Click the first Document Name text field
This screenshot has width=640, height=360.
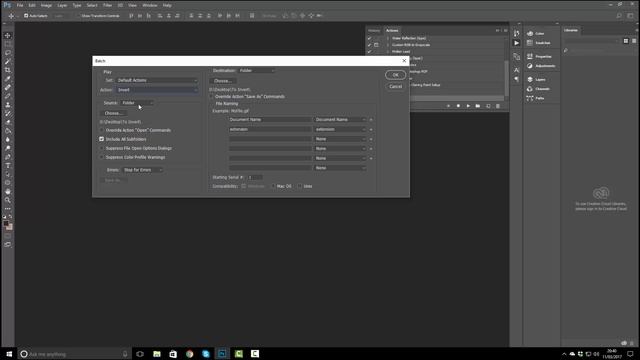[x=270, y=120]
